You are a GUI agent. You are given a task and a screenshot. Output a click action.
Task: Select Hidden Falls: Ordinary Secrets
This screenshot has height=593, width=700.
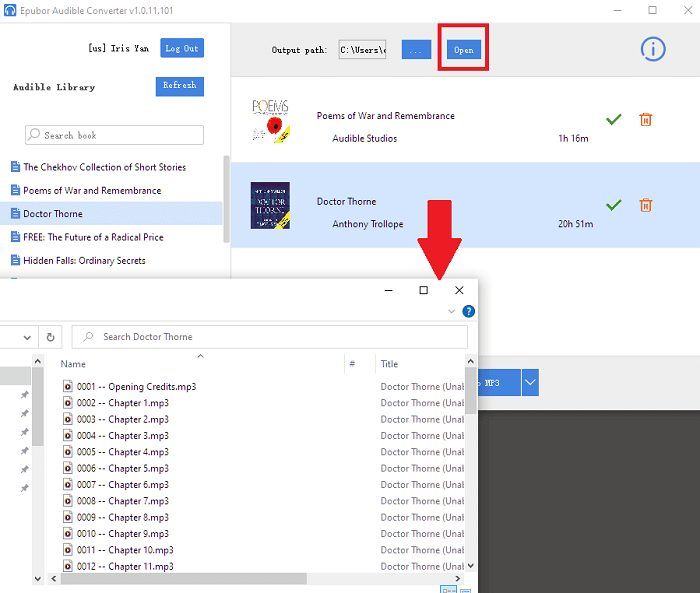[x=84, y=260]
